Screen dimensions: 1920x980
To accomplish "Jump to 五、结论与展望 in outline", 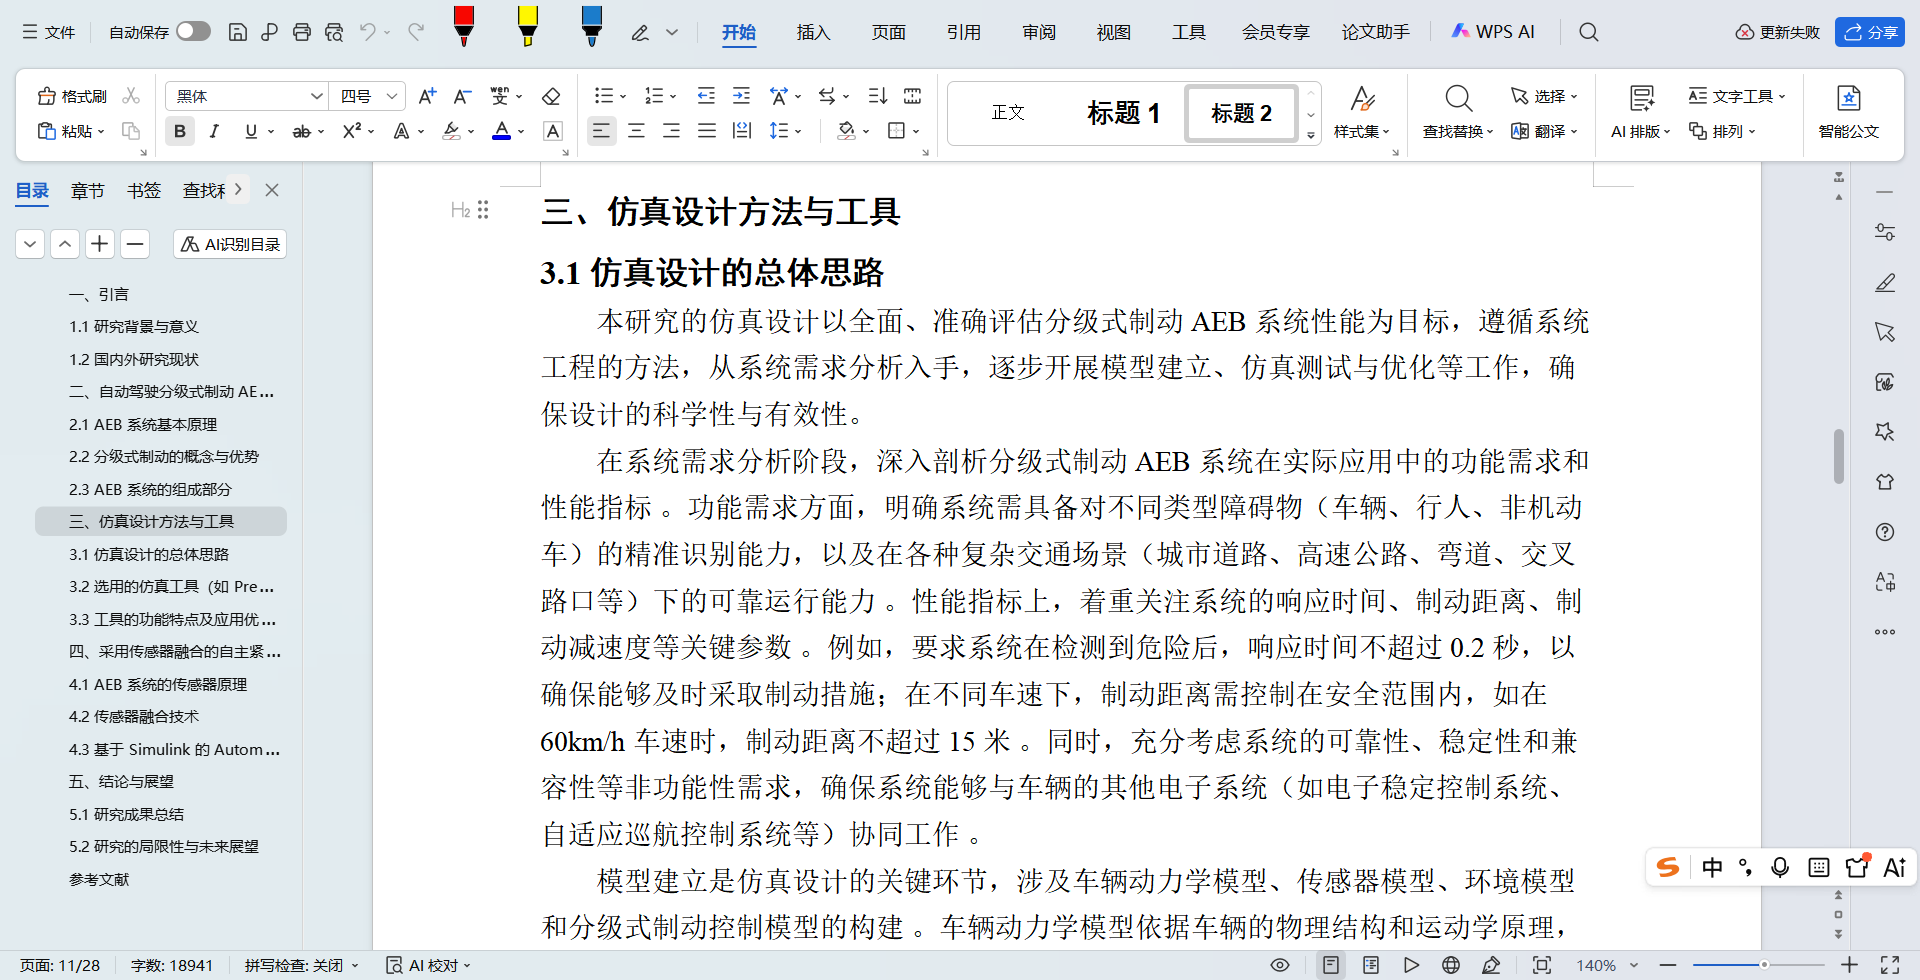I will [121, 781].
